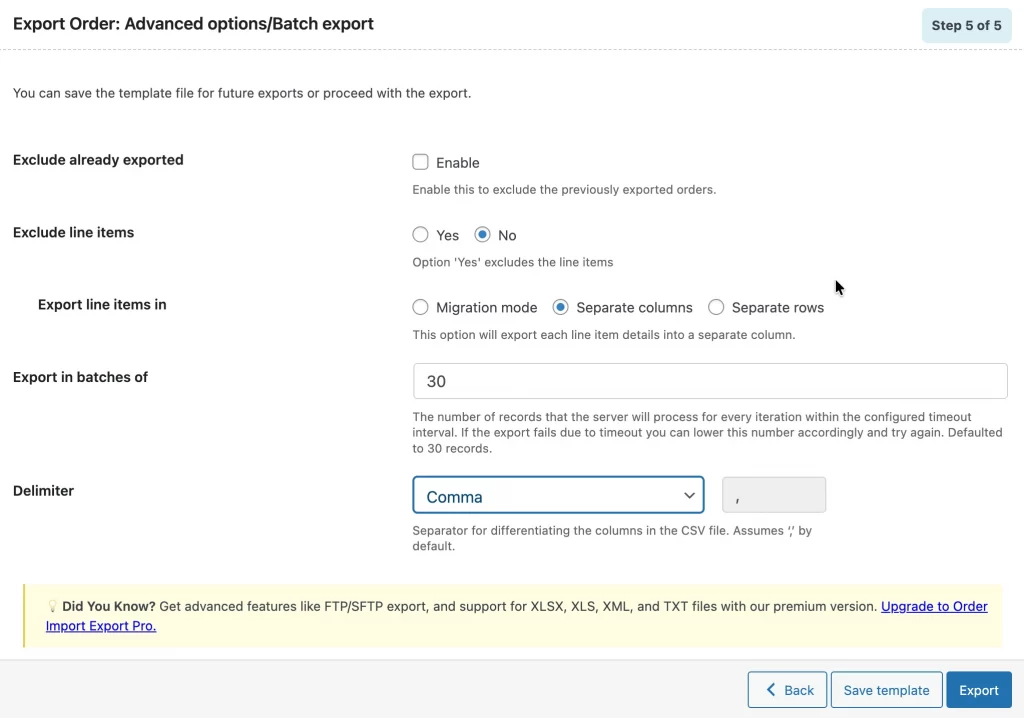1024x718 pixels.
Task: Choose Separate rows radio option
Action: pyautogui.click(x=716, y=307)
